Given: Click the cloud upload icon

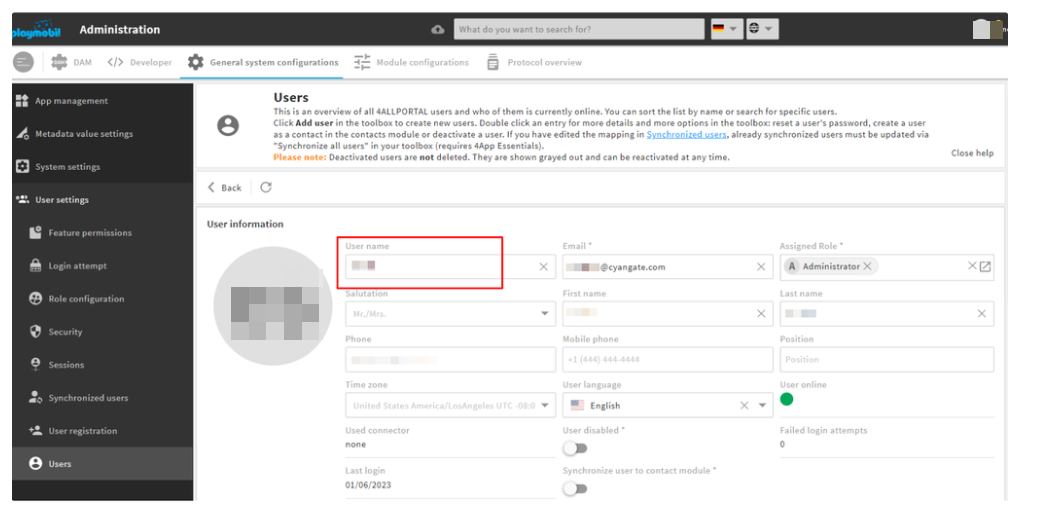Looking at the screenshot, I should (x=438, y=30).
